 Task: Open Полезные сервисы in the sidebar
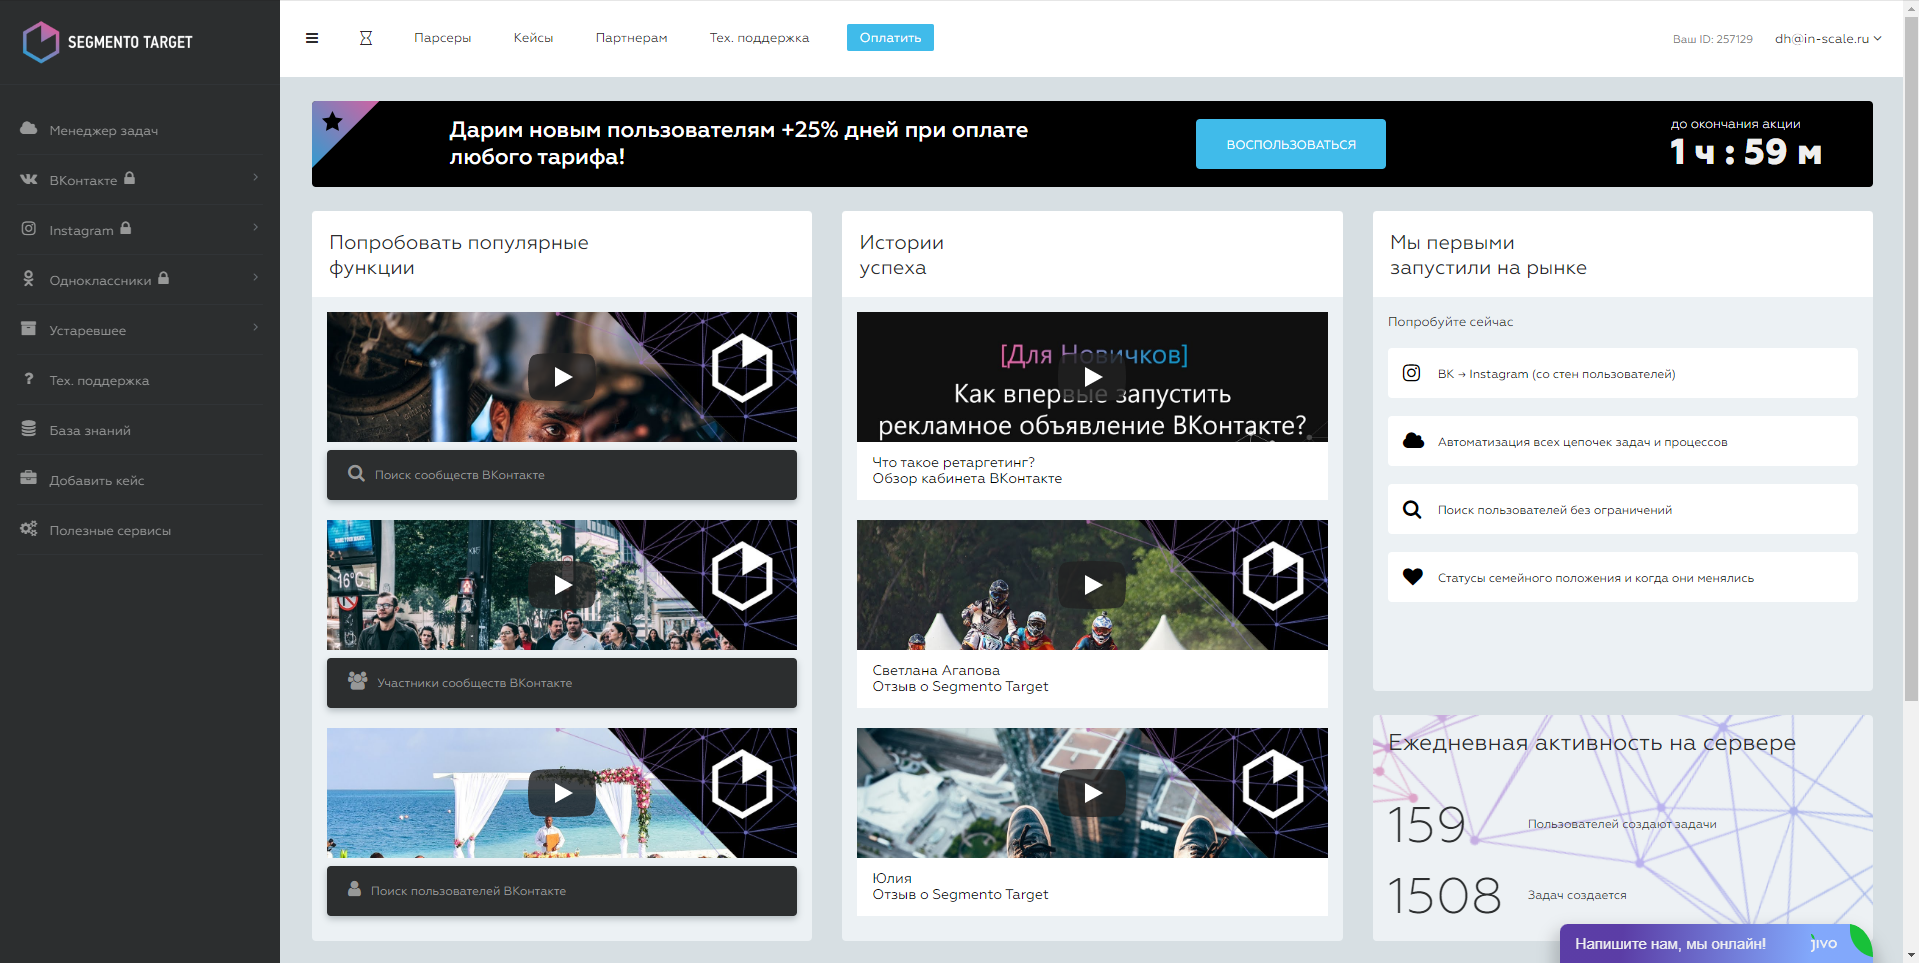point(140,530)
